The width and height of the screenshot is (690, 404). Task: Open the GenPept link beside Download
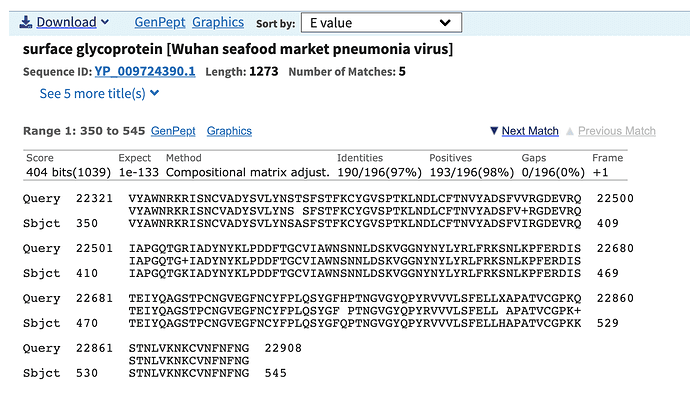[158, 22]
